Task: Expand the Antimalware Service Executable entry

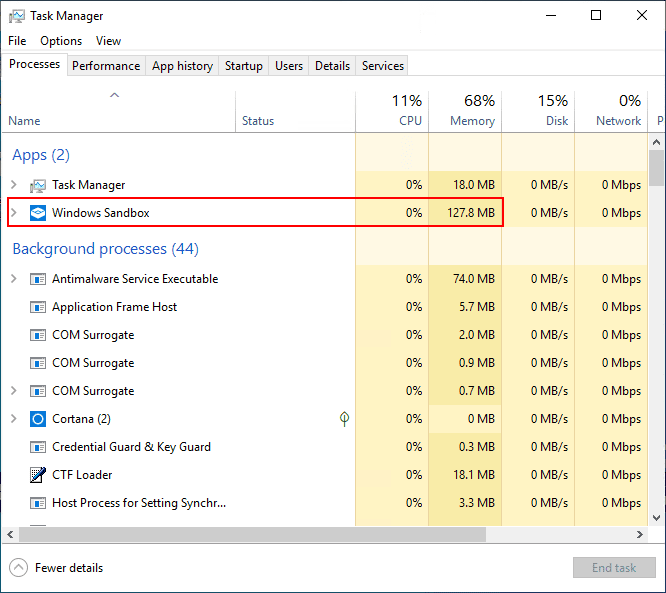Action: coord(13,279)
